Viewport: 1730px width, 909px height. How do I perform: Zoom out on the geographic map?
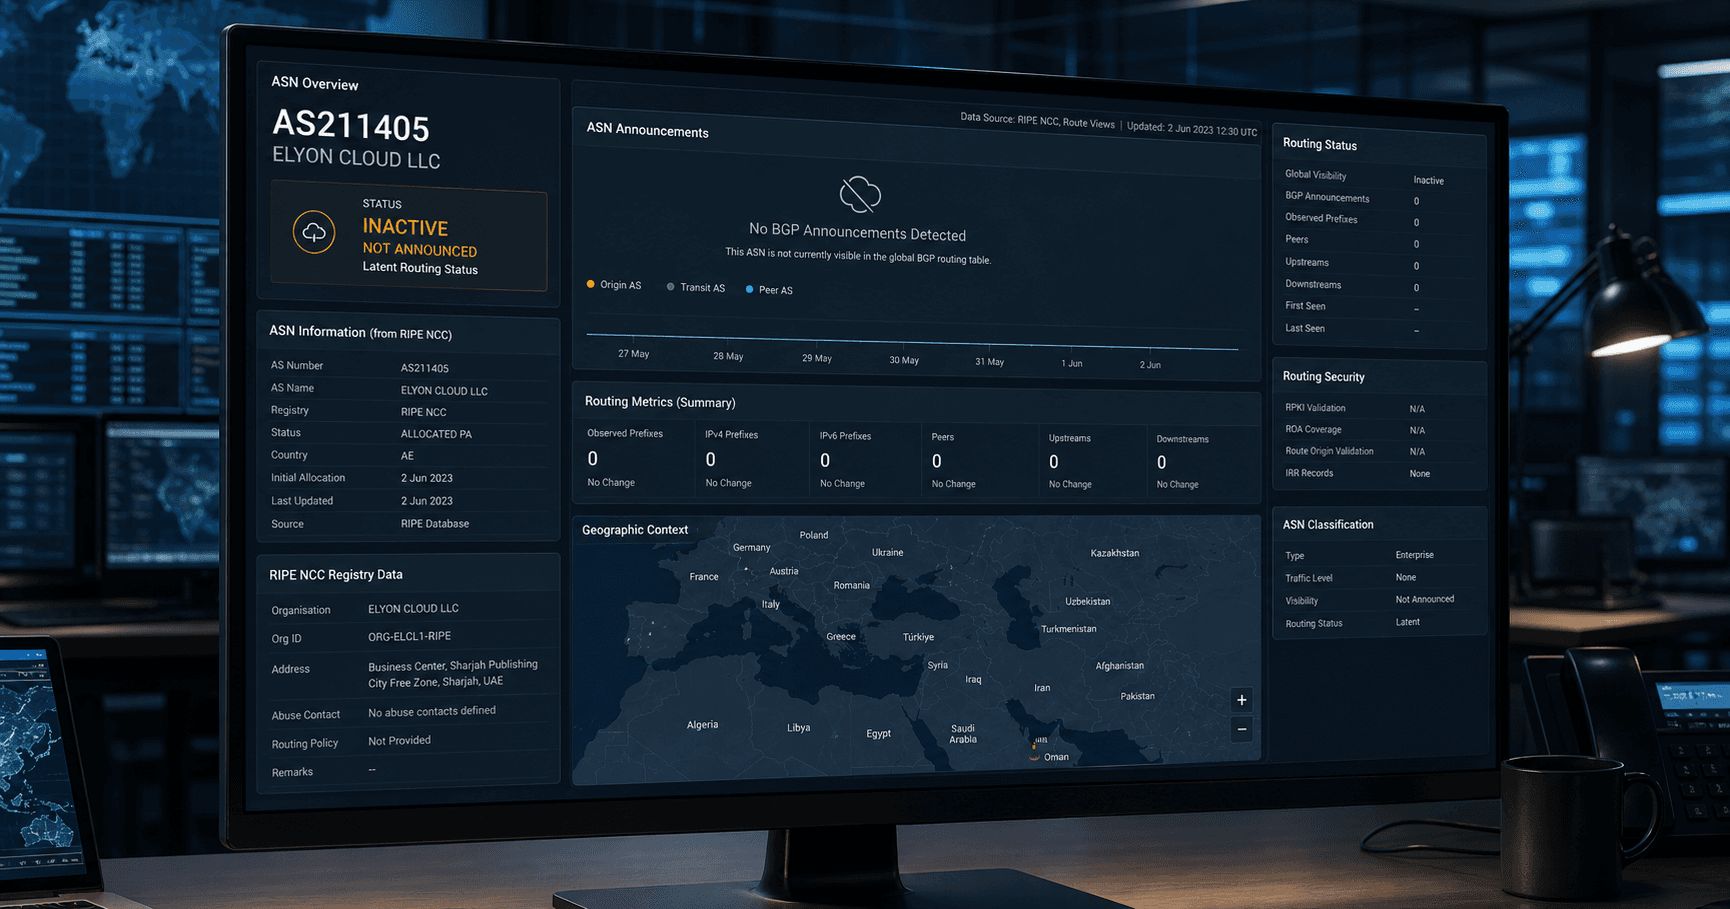coord(1241,730)
